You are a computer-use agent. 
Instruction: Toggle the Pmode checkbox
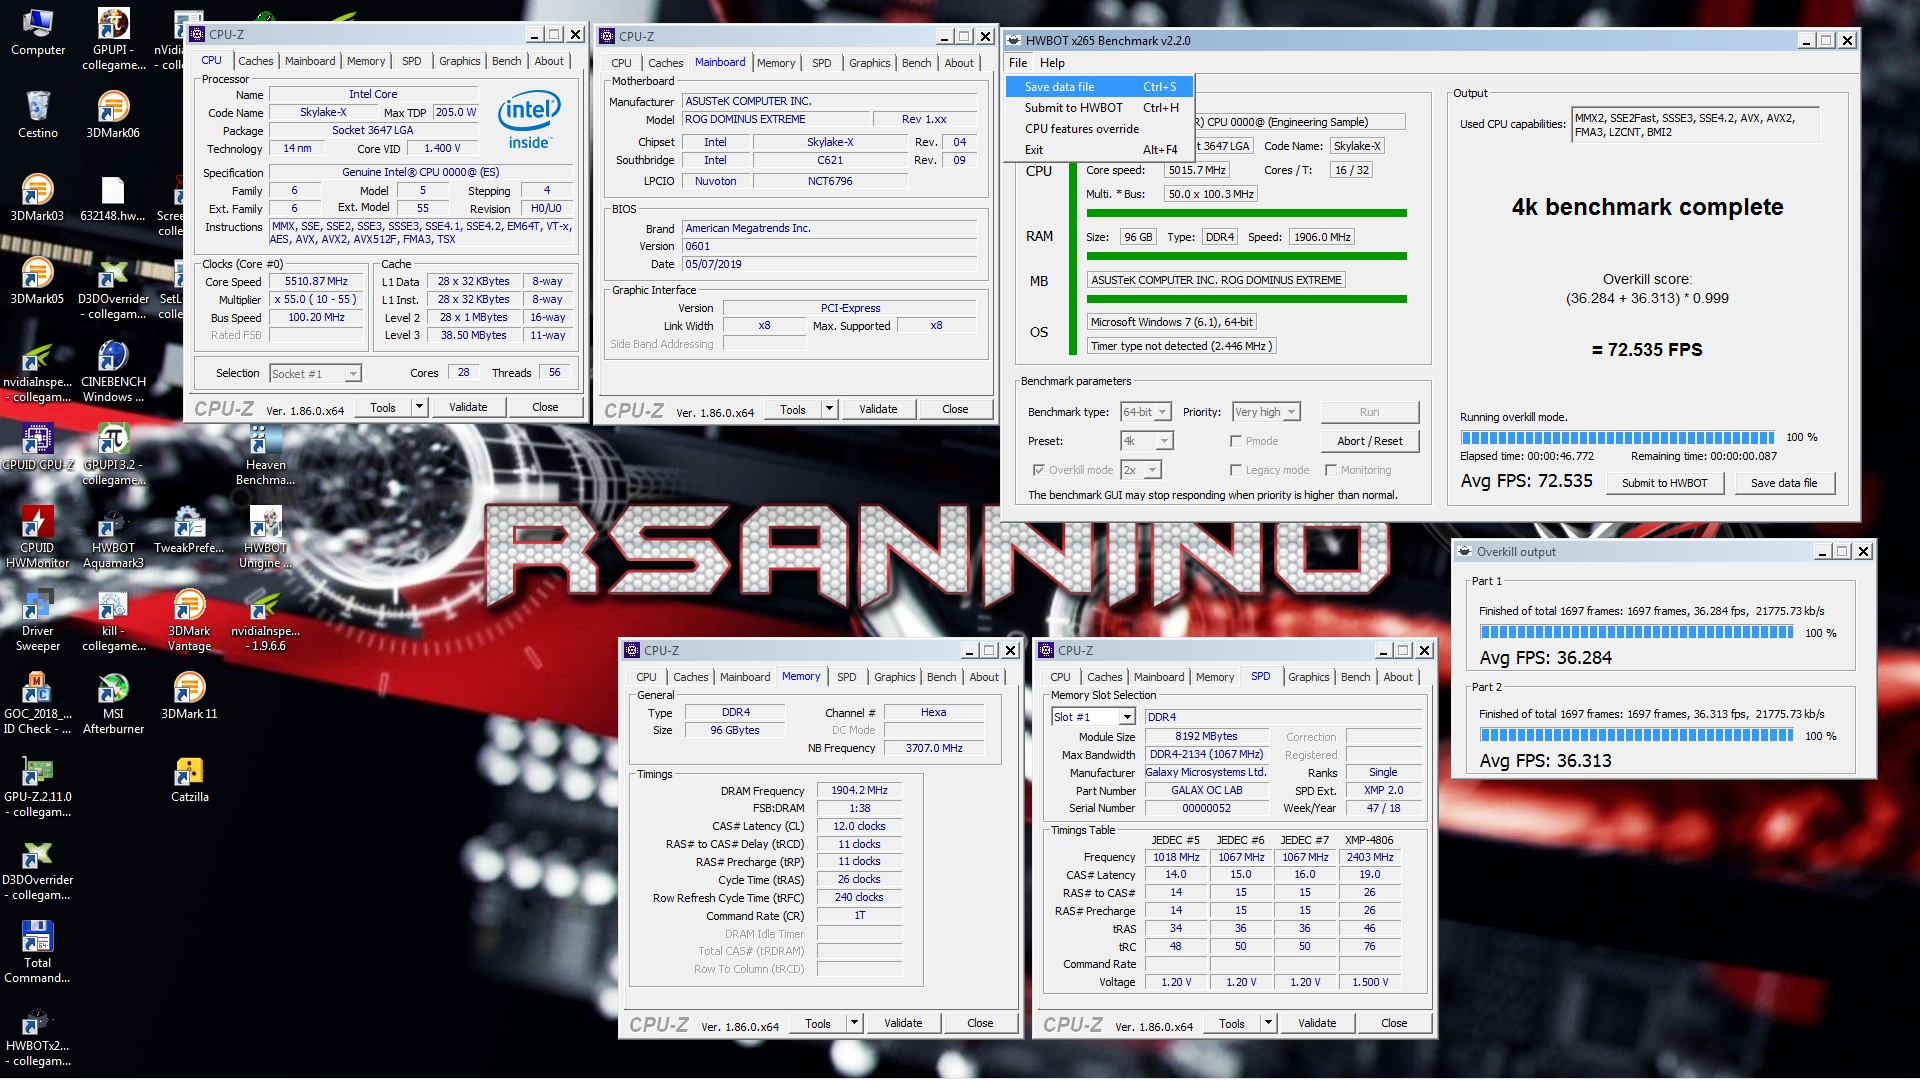(1236, 441)
